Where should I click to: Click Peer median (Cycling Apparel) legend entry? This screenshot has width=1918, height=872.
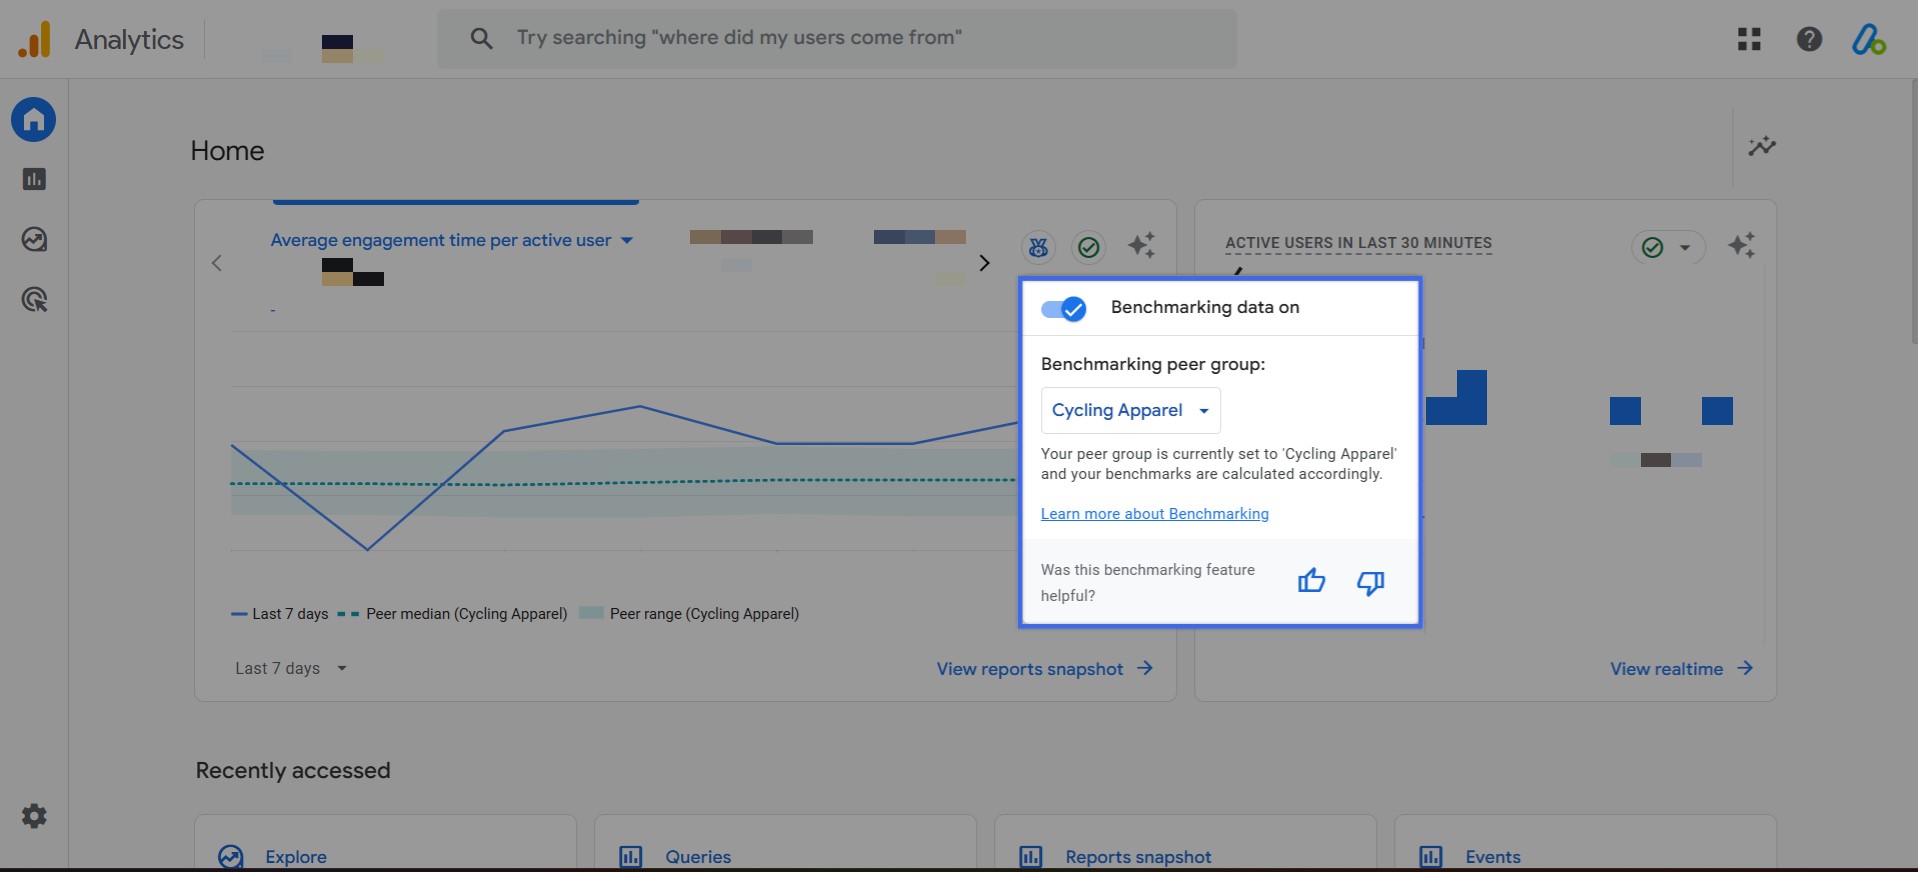click(x=453, y=614)
